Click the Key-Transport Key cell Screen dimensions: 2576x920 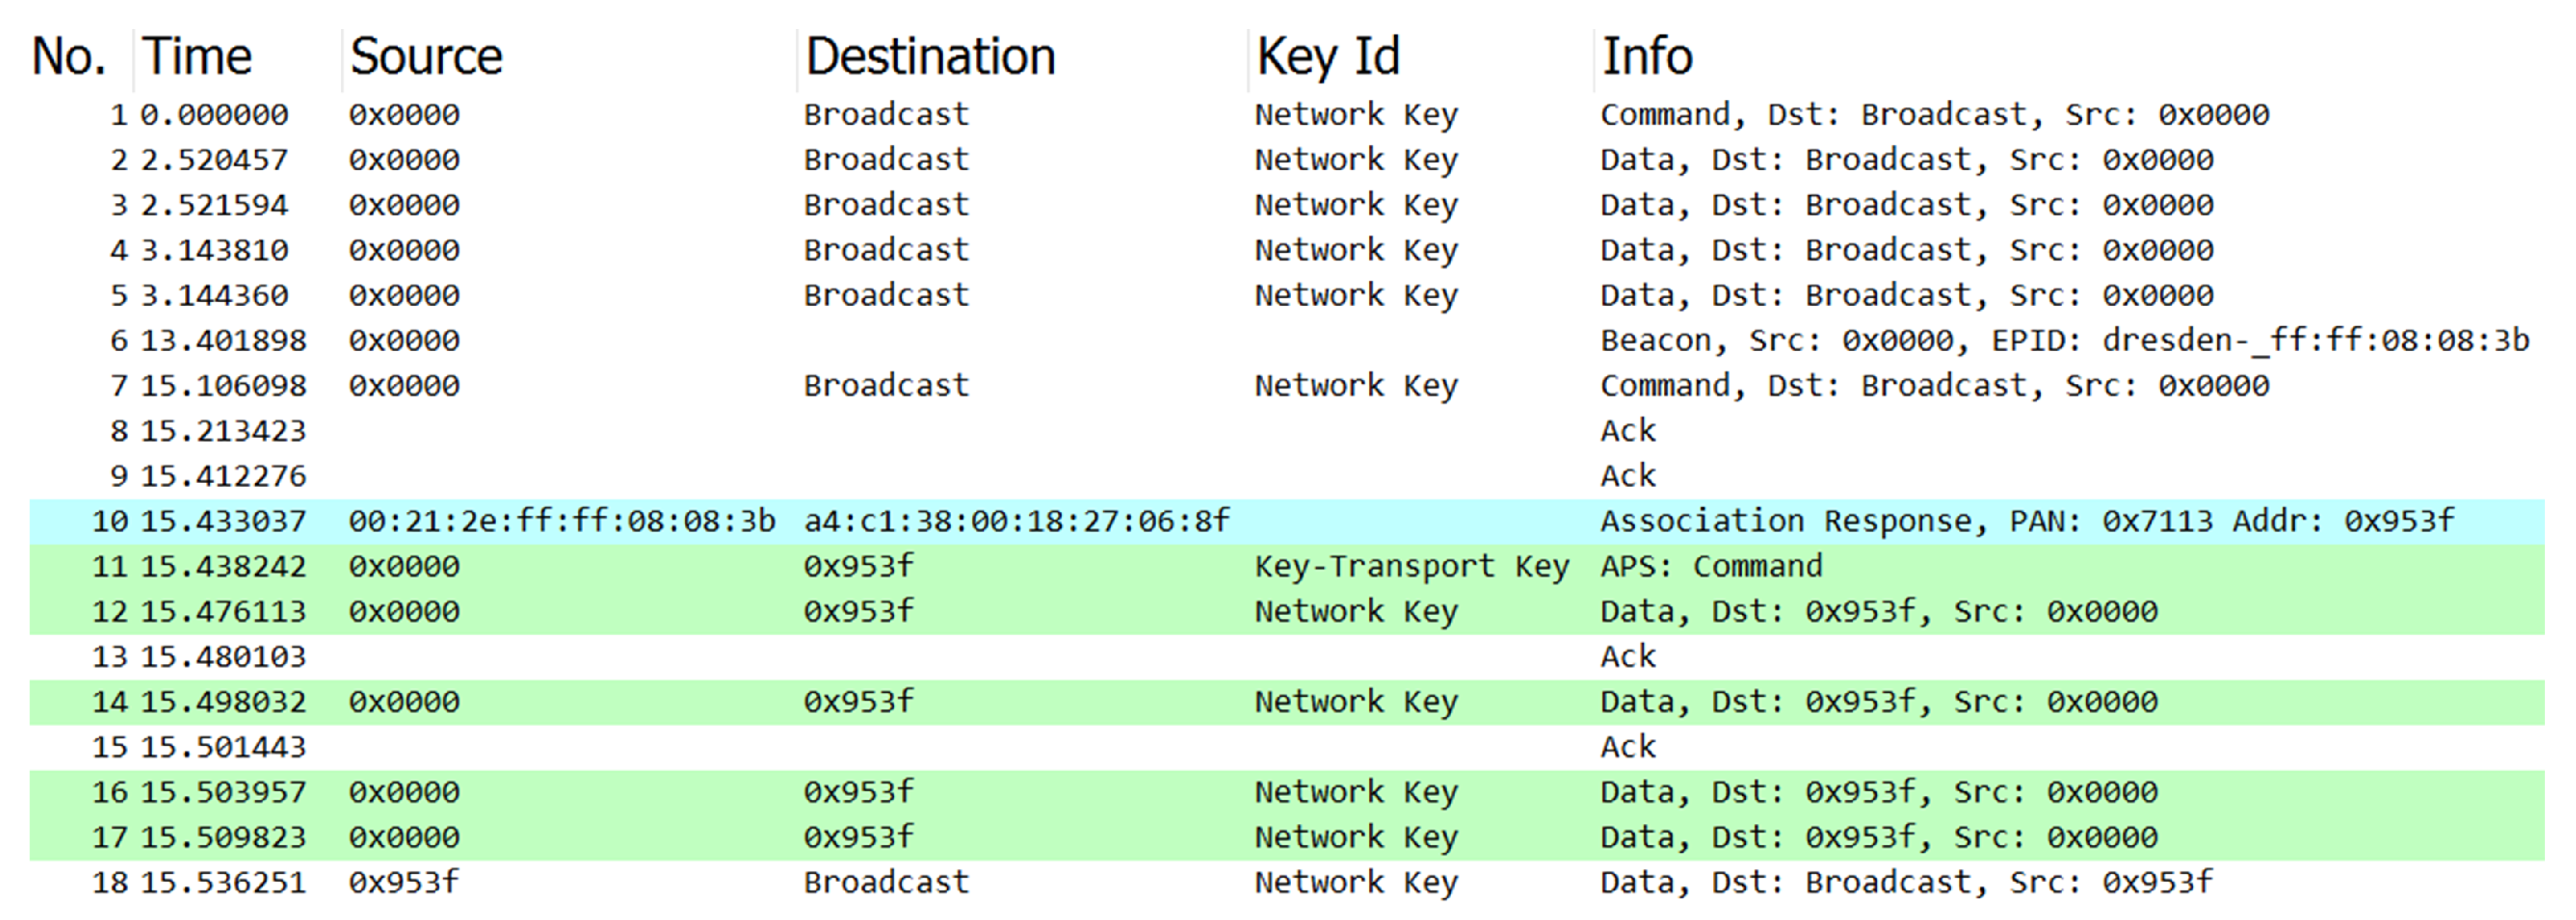[x=1411, y=566]
